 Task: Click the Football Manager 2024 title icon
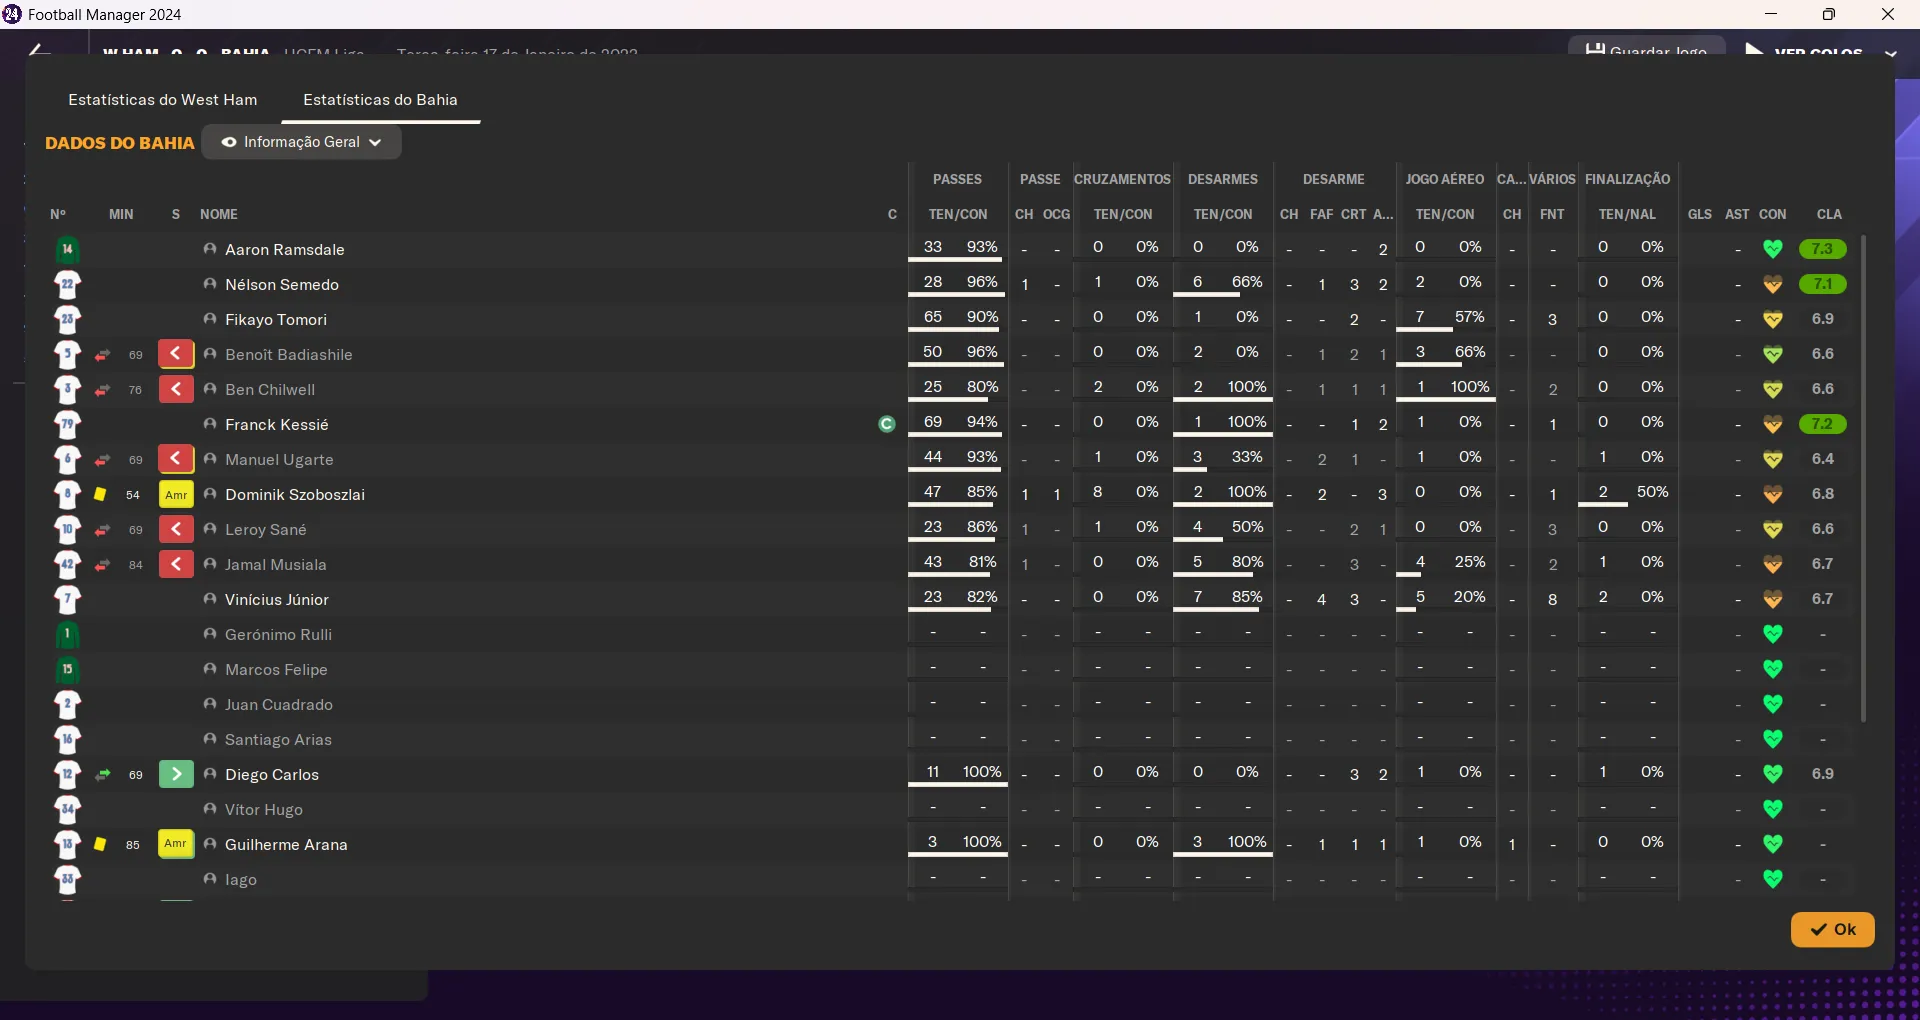pos(12,14)
